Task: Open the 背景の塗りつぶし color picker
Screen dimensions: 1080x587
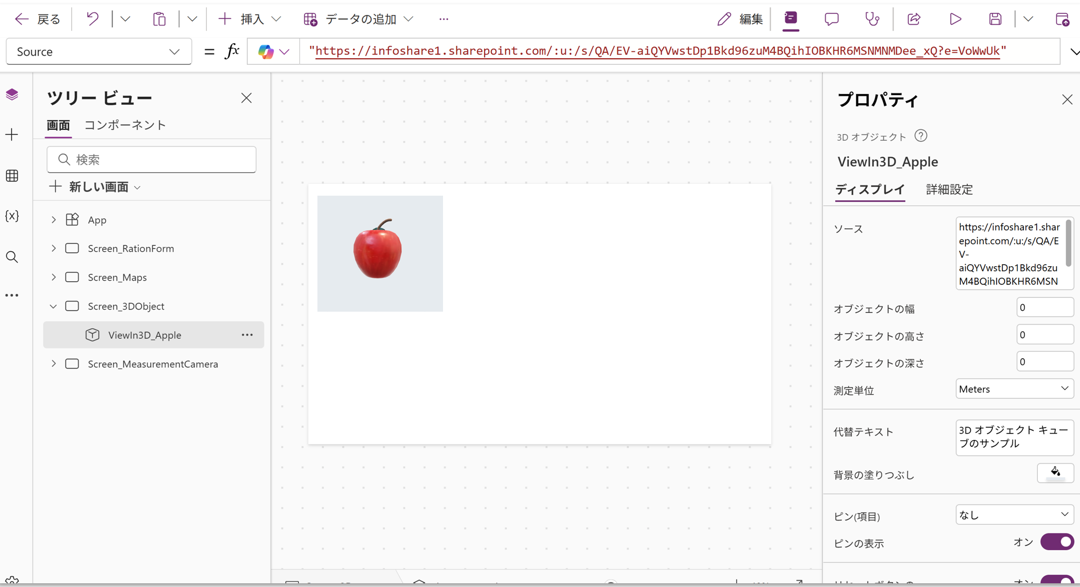Action: [1055, 474]
